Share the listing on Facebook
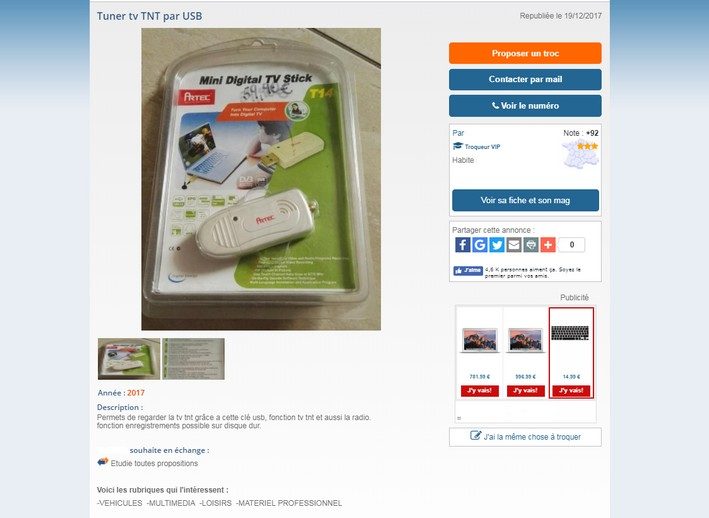Image resolution: width=709 pixels, height=518 pixels. click(x=463, y=245)
